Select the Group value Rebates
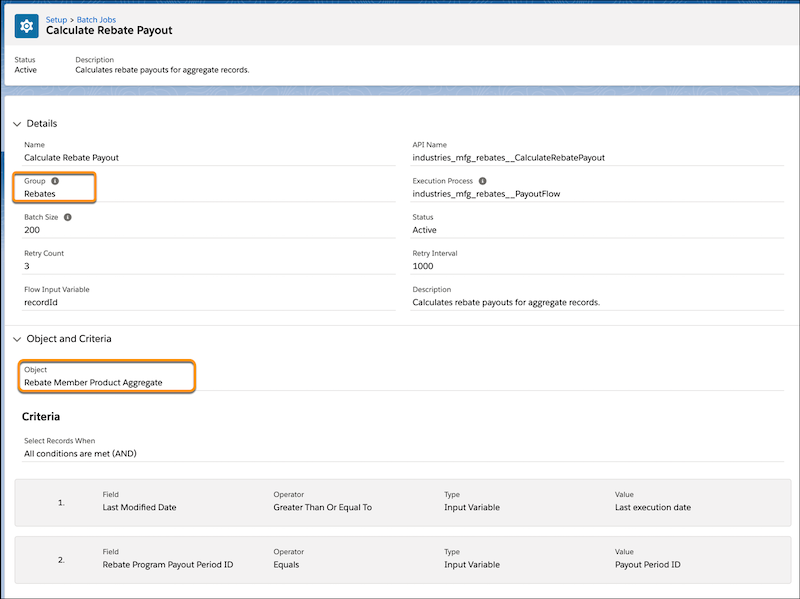The width and height of the screenshot is (800, 599). click(x=40, y=194)
